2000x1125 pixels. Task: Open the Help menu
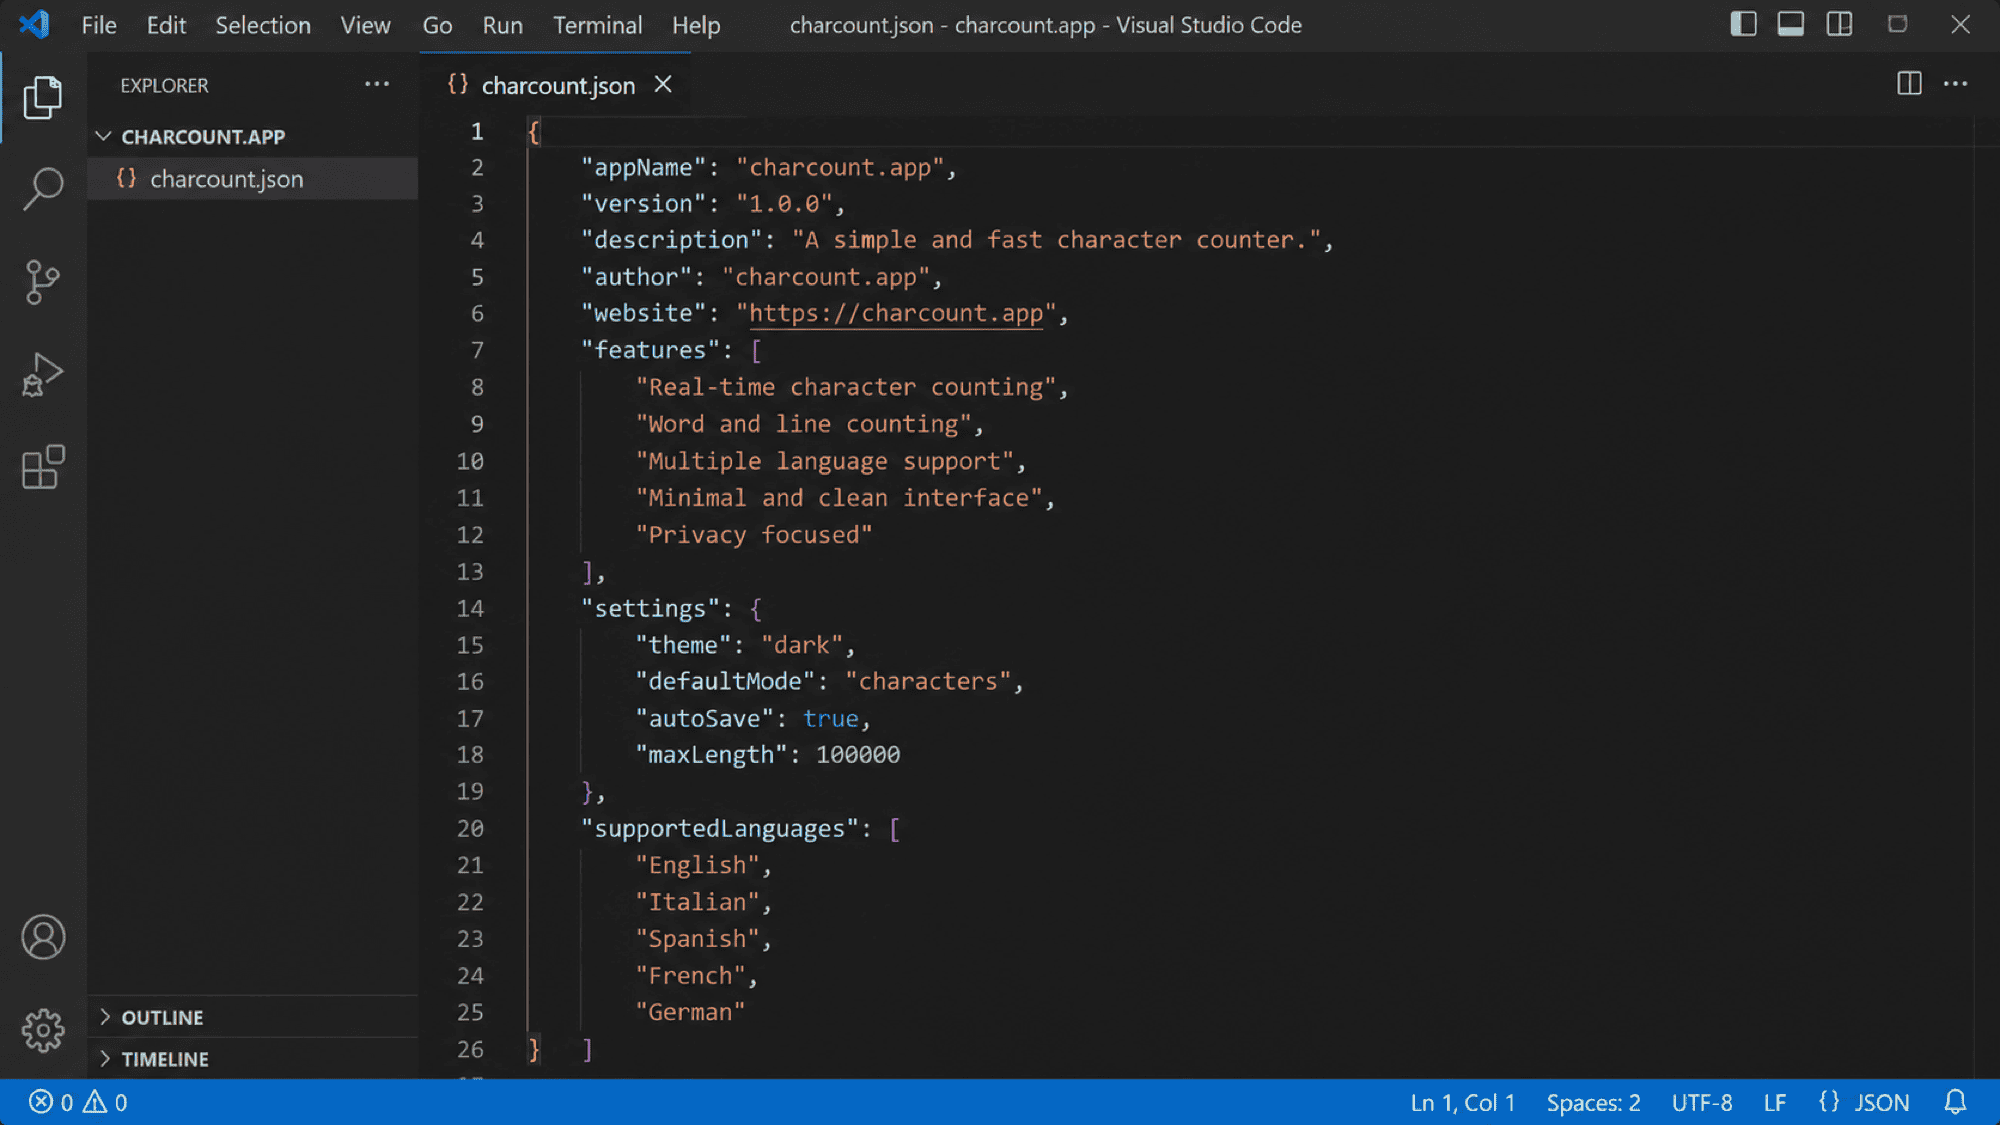click(696, 25)
